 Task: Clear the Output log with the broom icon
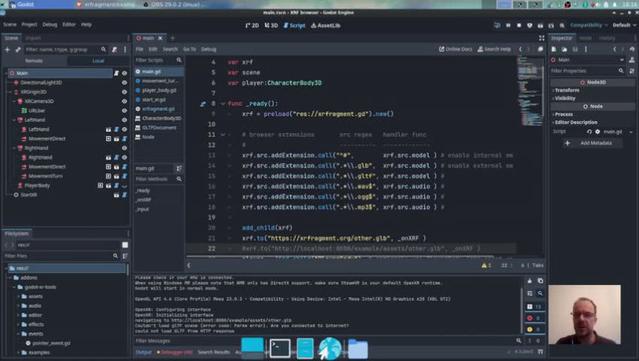pyautogui.click(x=529, y=281)
